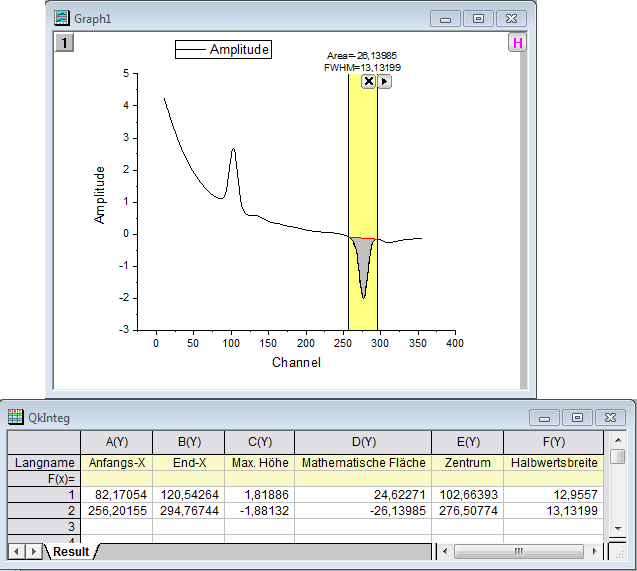Viewport: 637px width, 571px height.
Task: Click cell value -26,13985
Action: pos(363,510)
